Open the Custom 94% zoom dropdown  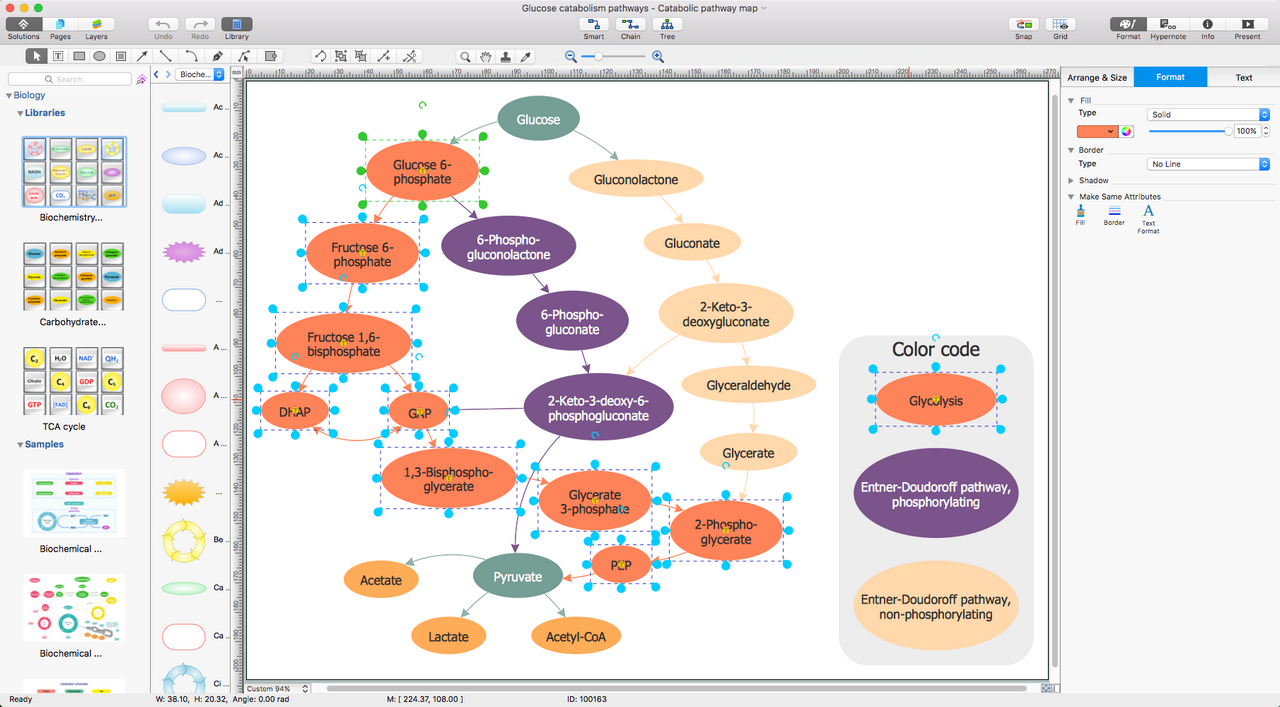[x=277, y=689]
